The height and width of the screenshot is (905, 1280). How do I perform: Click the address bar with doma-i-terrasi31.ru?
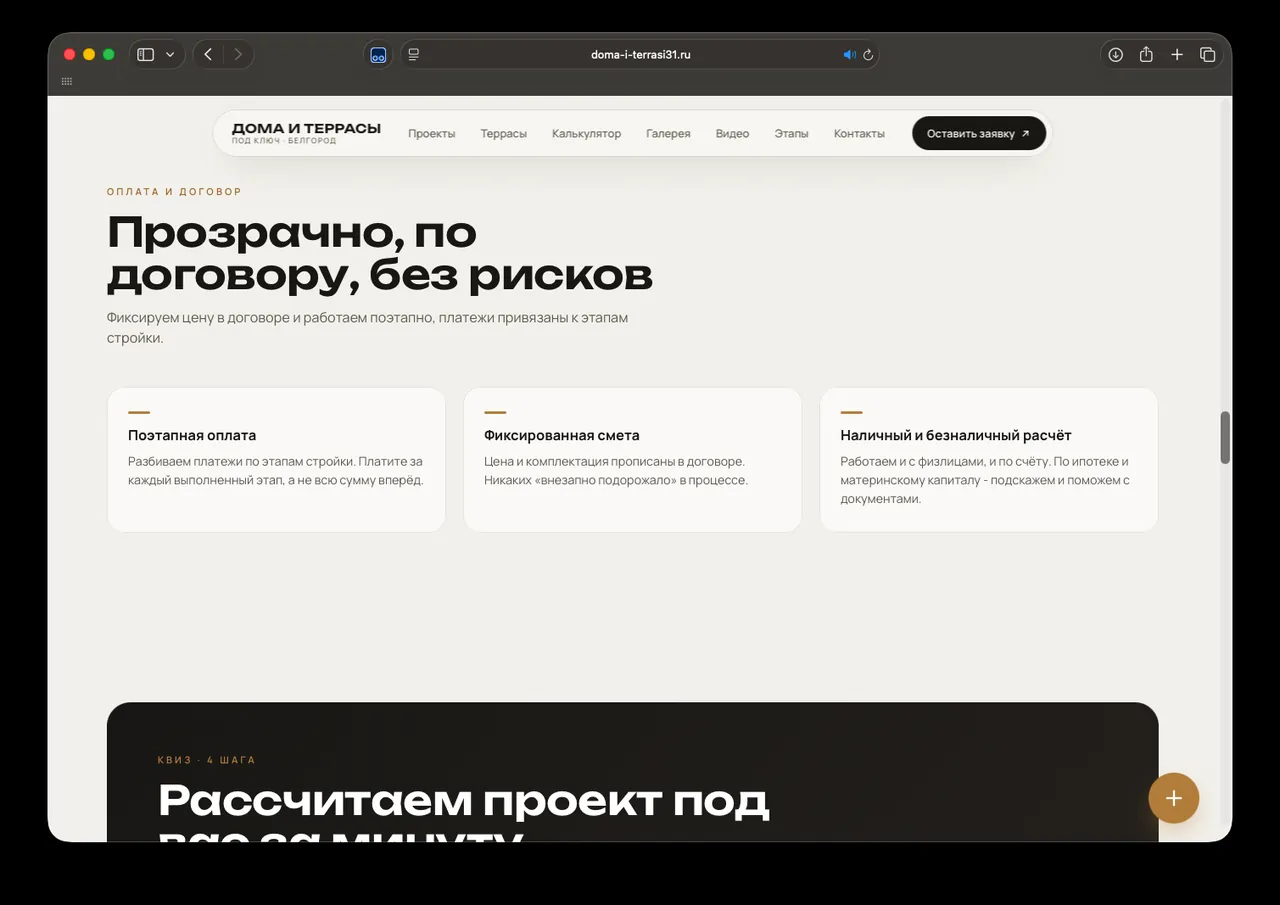[640, 55]
